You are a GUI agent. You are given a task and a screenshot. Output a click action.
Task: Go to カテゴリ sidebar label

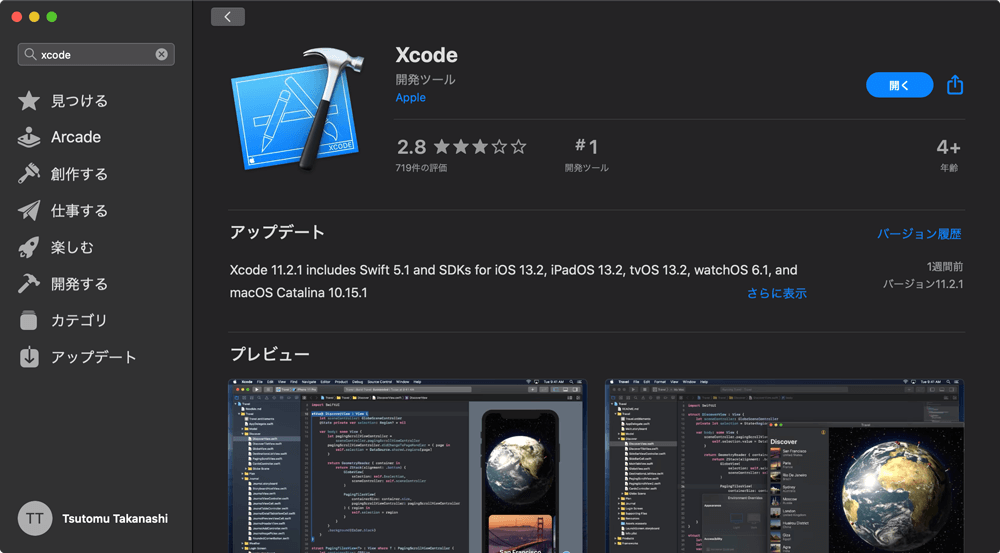[x=79, y=320]
